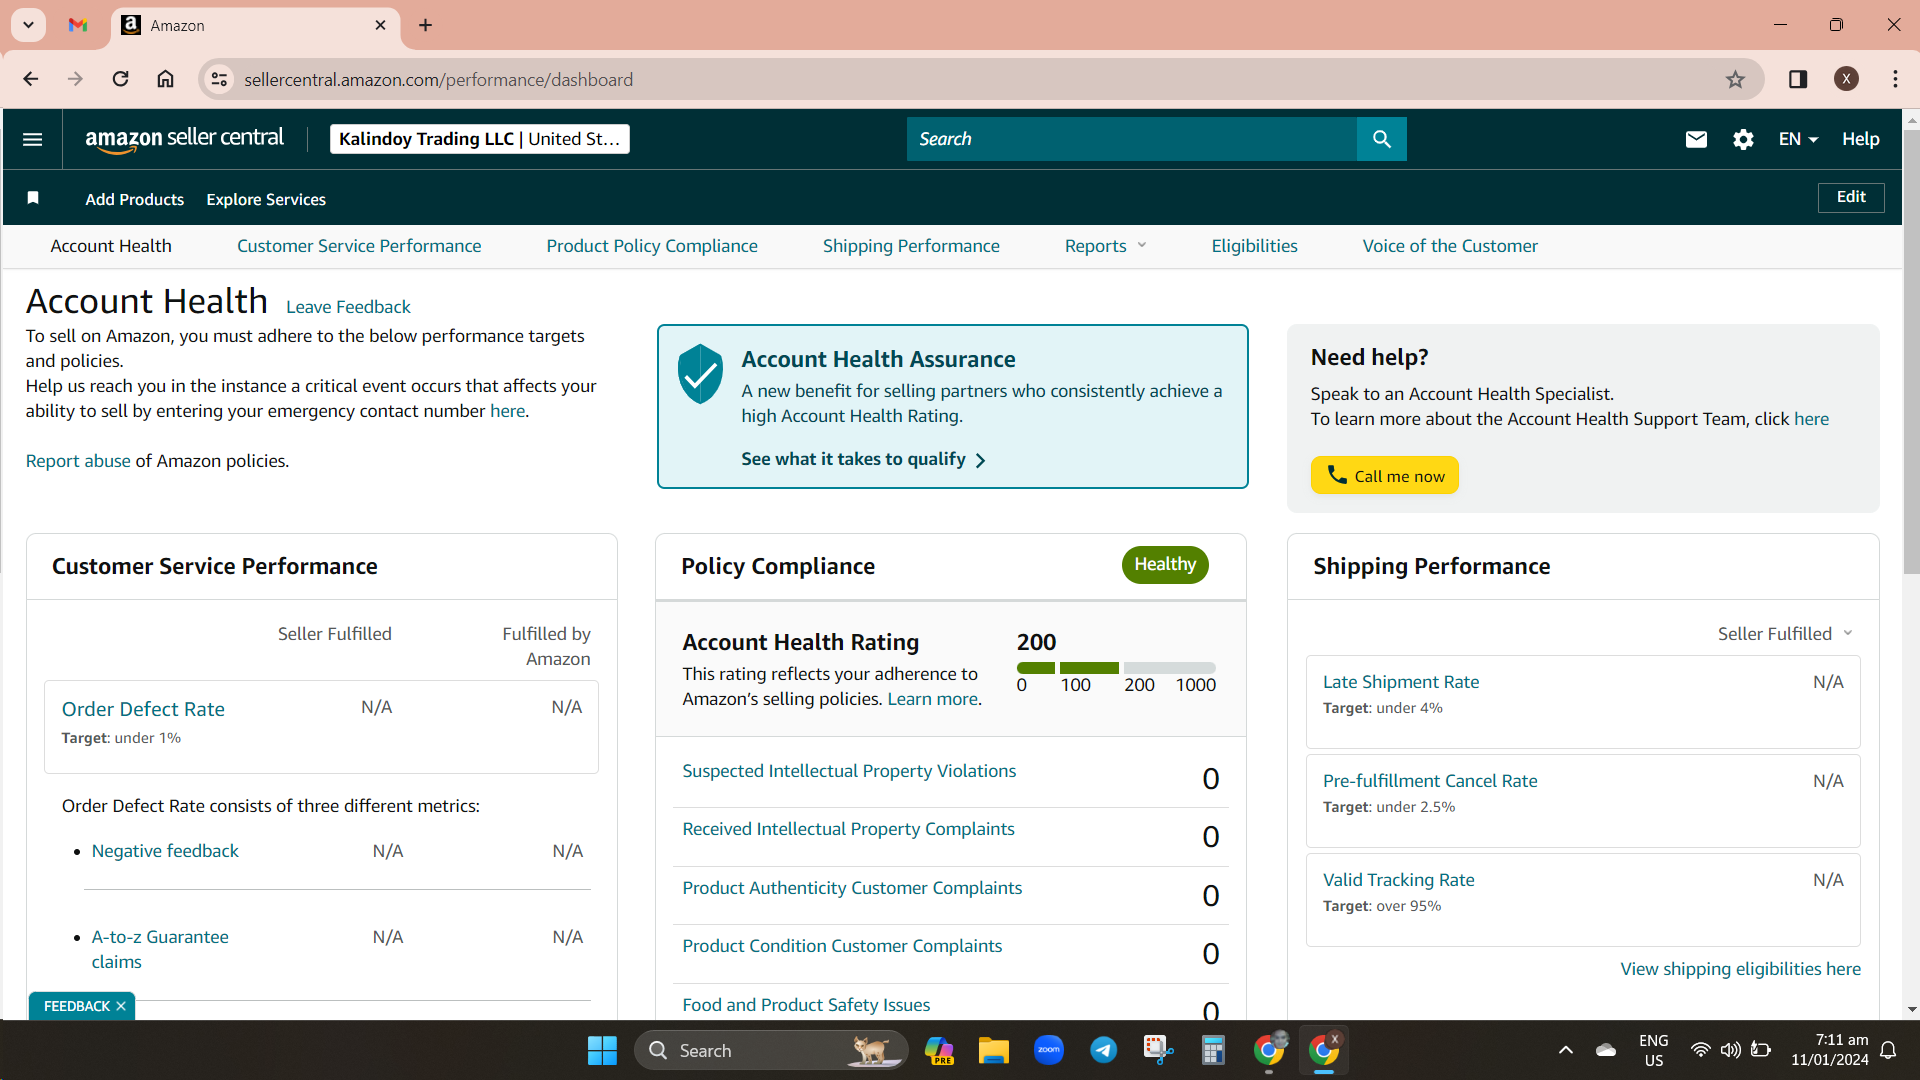Open the Chrome profile avatar

point(1846,79)
